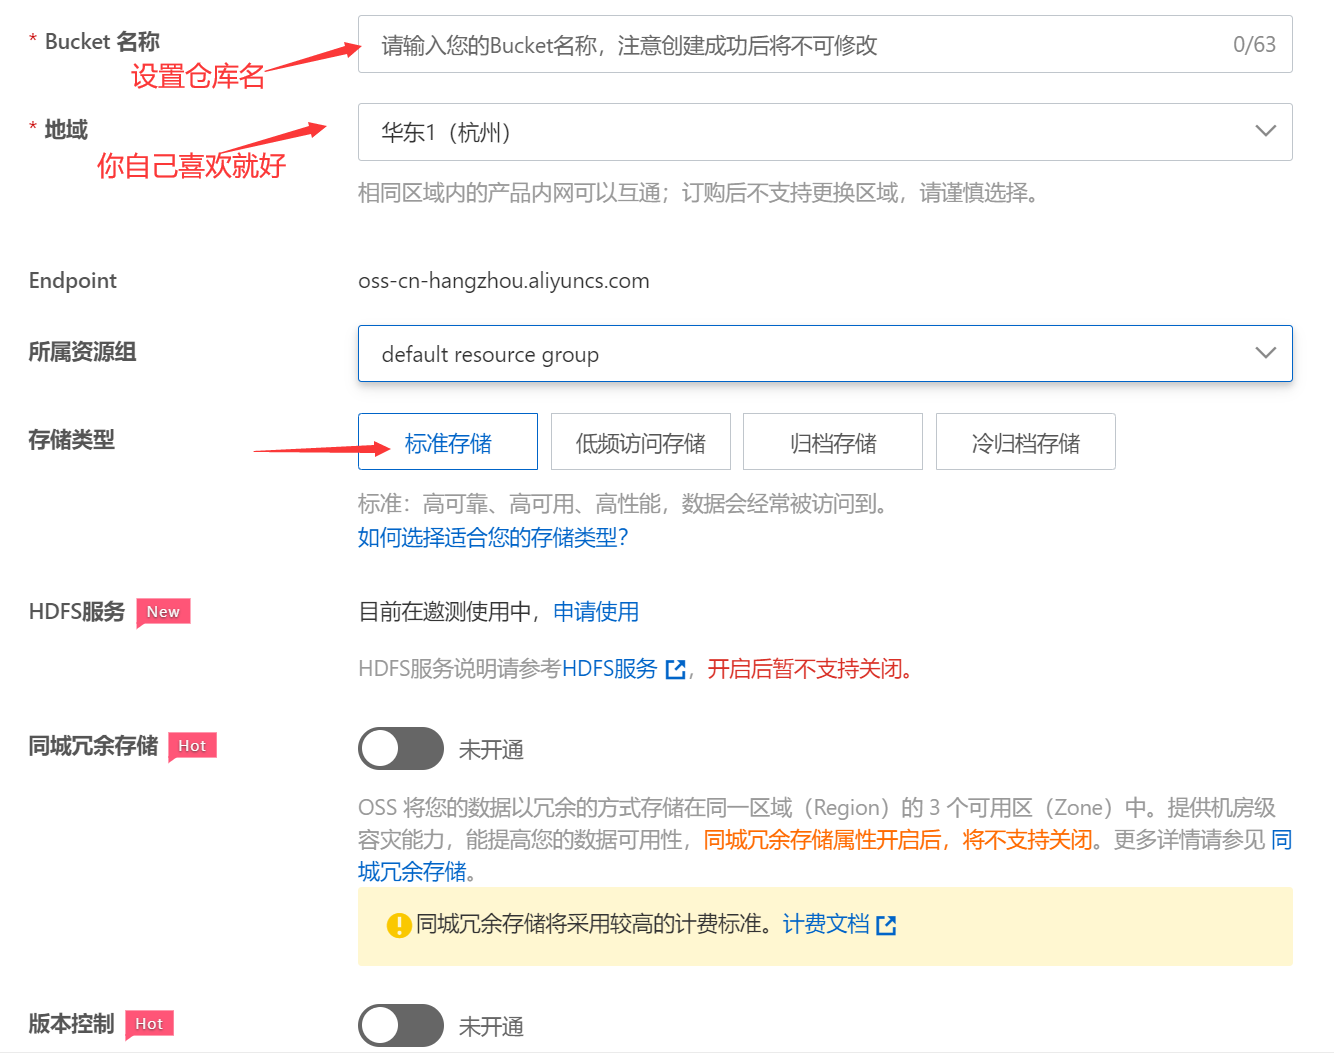
Task: Open the 计费文档 billing document link
Action: [x=826, y=924]
